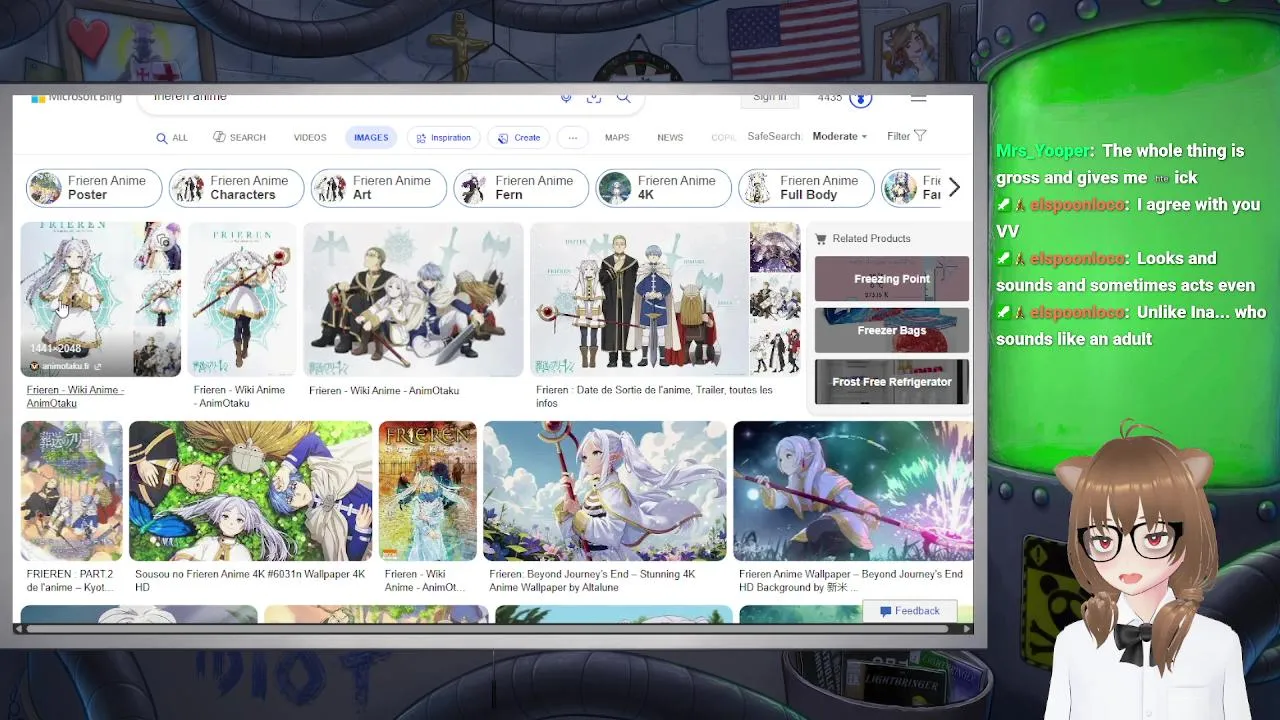
Task: Switch to the VIDEOS tab
Action: (310, 138)
